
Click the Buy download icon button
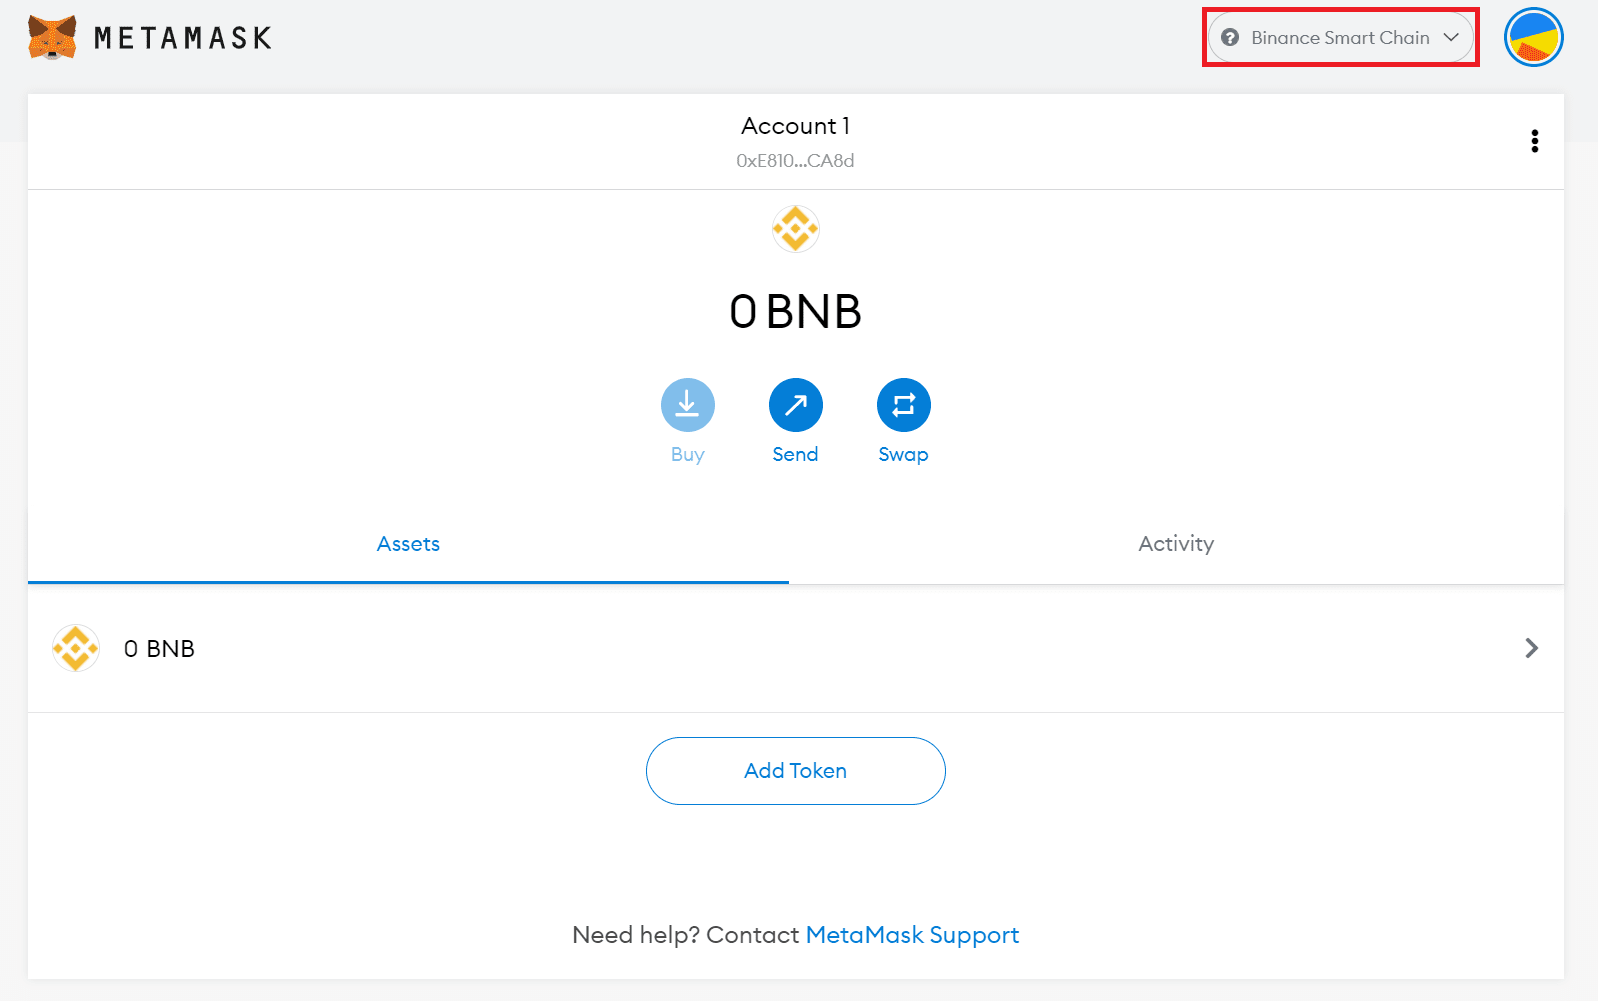pyautogui.click(x=687, y=405)
